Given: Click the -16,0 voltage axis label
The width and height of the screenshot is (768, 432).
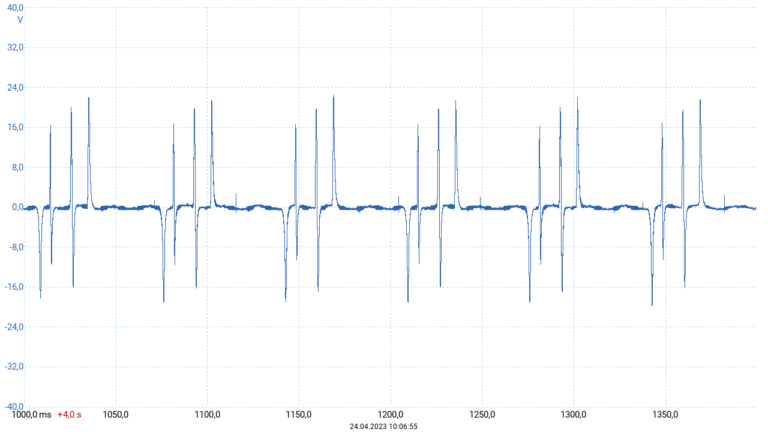Looking at the screenshot, I should (13, 288).
